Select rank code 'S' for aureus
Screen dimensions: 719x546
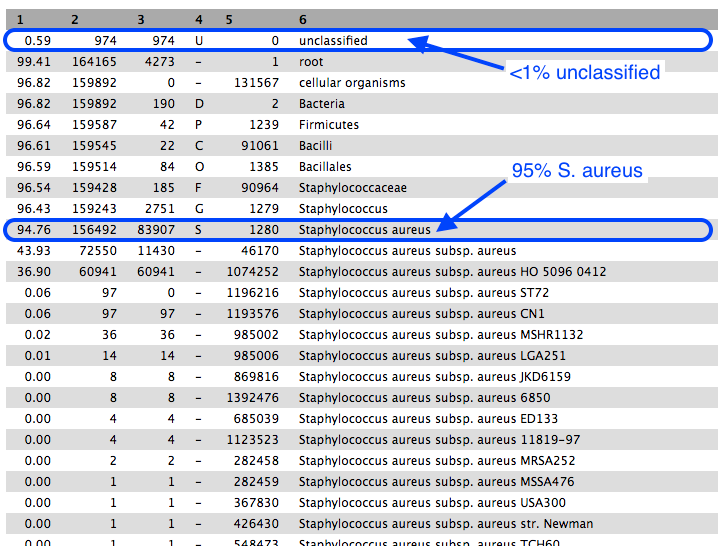[x=198, y=230]
